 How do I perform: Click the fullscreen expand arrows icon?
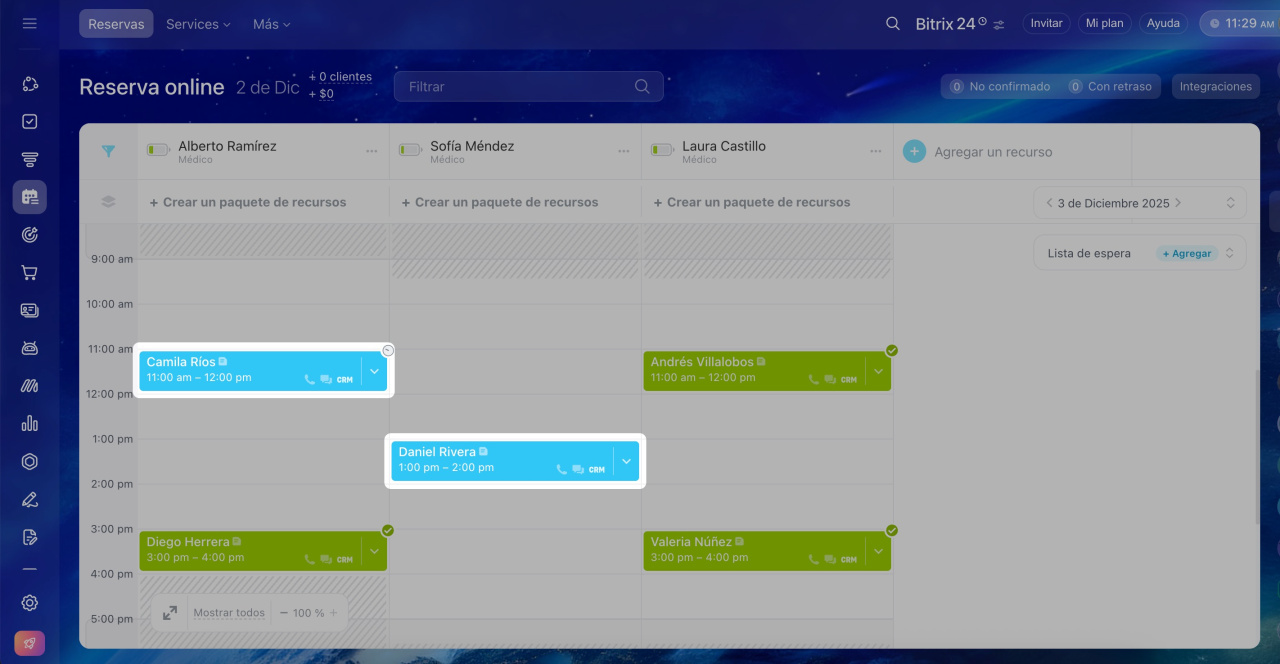point(170,613)
